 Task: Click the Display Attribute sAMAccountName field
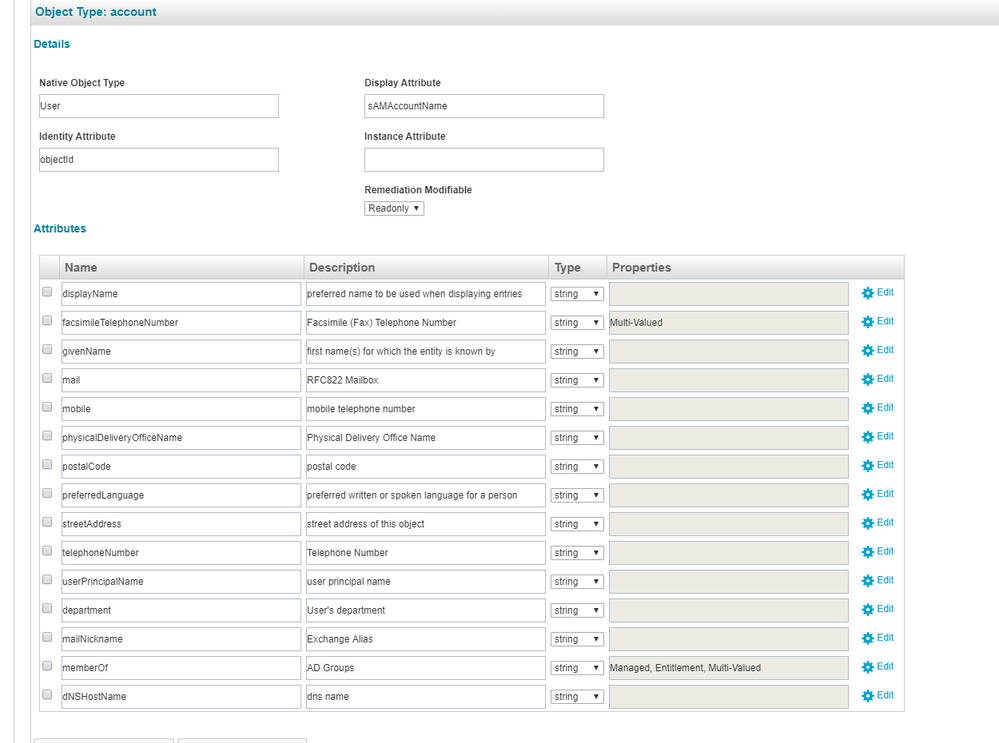pyautogui.click(x=483, y=106)
